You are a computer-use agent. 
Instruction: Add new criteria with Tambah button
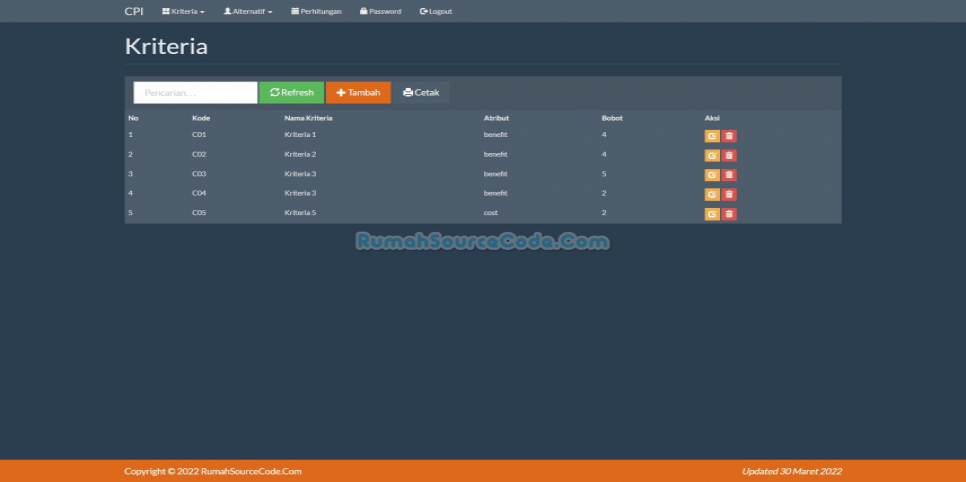[358, 93]
